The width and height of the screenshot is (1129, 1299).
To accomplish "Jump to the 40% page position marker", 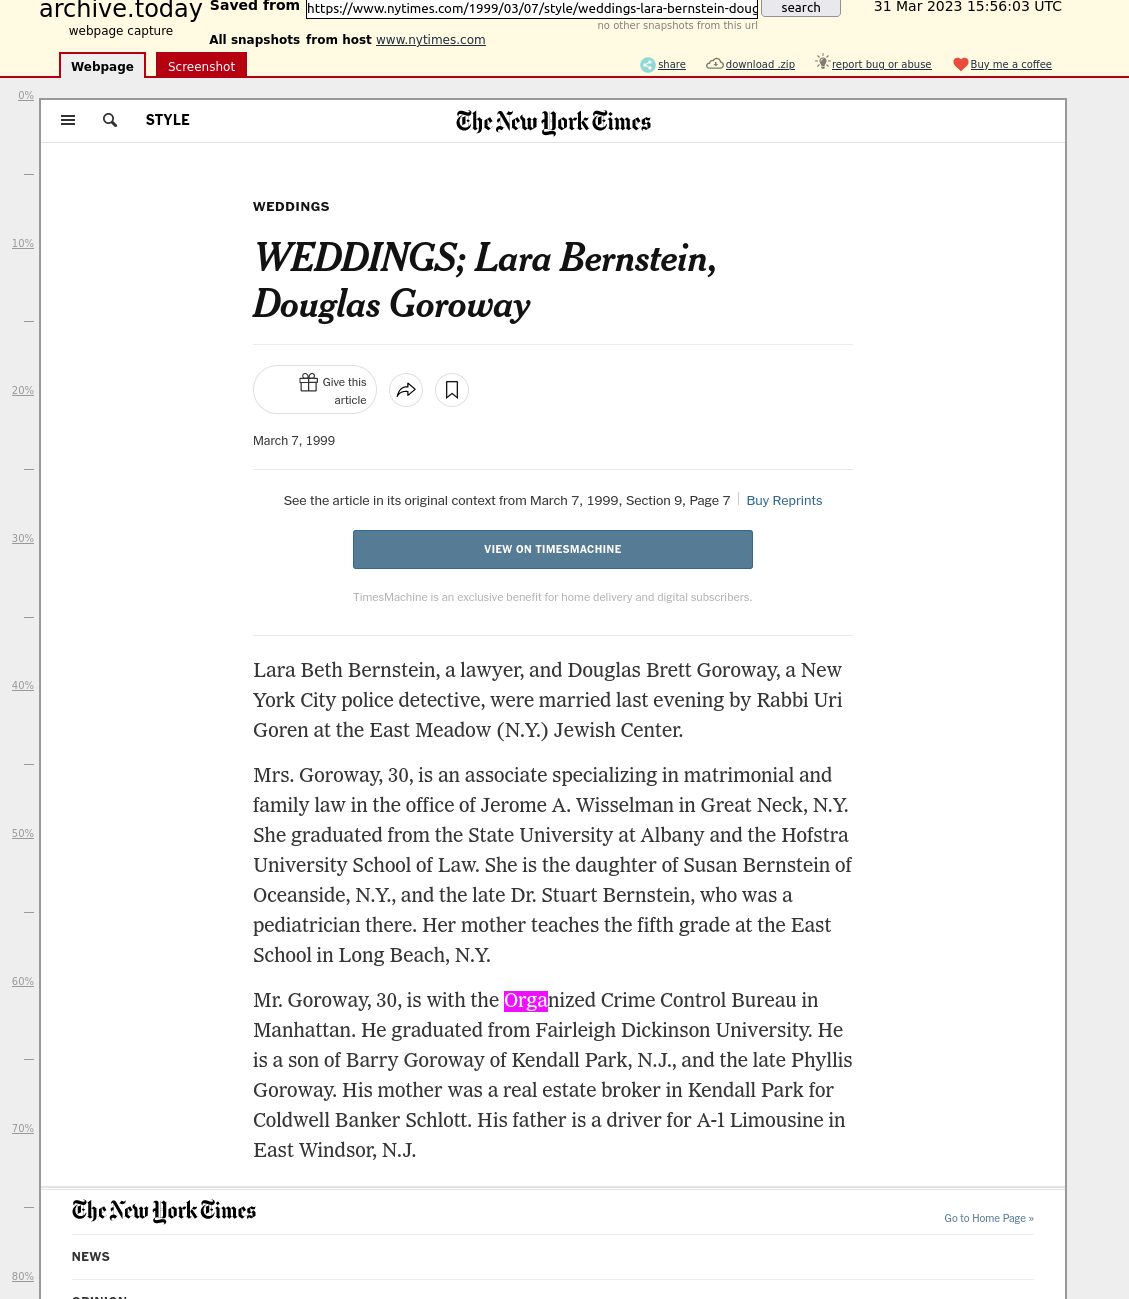I will (x=23, y=686).
